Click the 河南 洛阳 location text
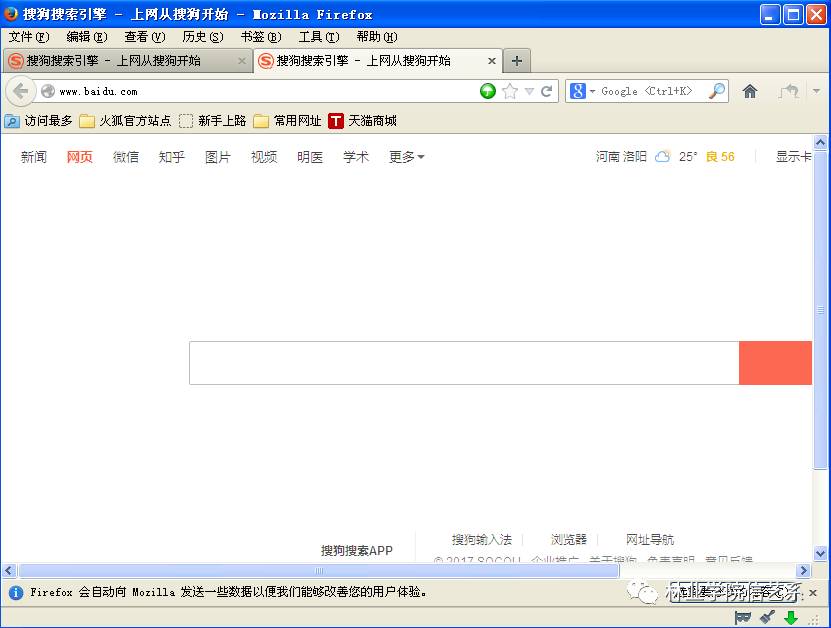 (x=621, y=157)
